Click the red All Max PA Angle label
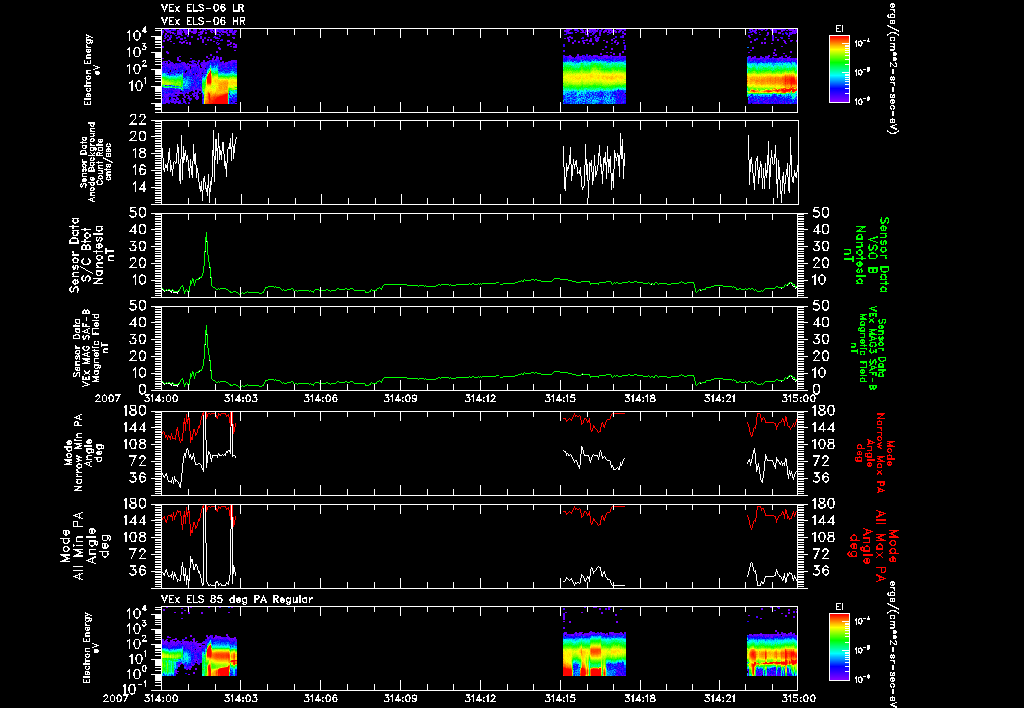 874,545
